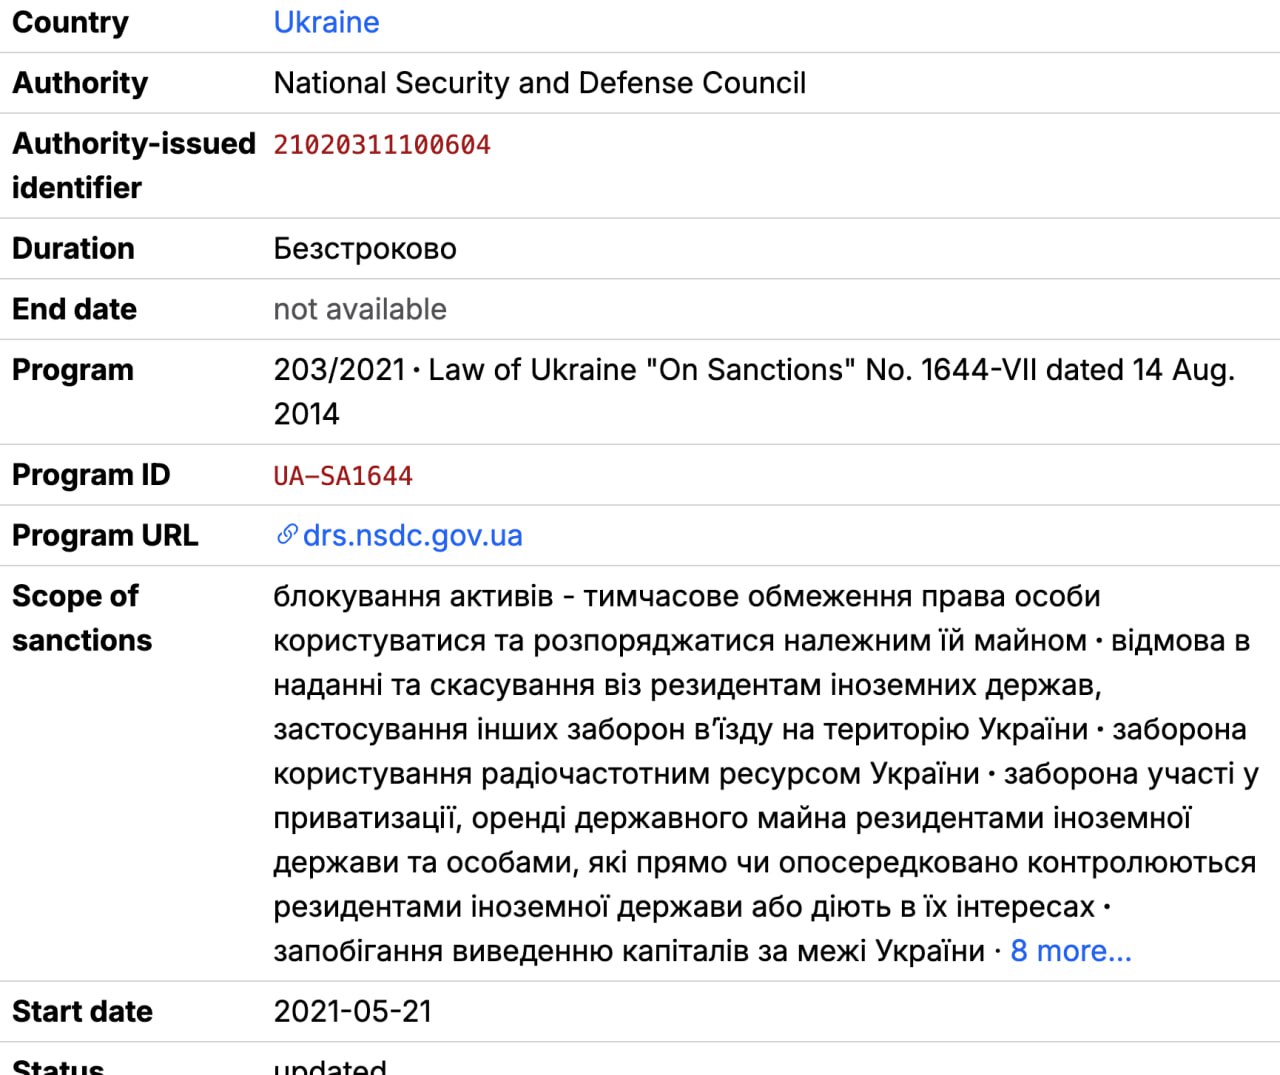This screenshot has height=1075, width=1280.
Task: Click the End date value "not available"
Action: pyautogui.click(x=360, y=309)
